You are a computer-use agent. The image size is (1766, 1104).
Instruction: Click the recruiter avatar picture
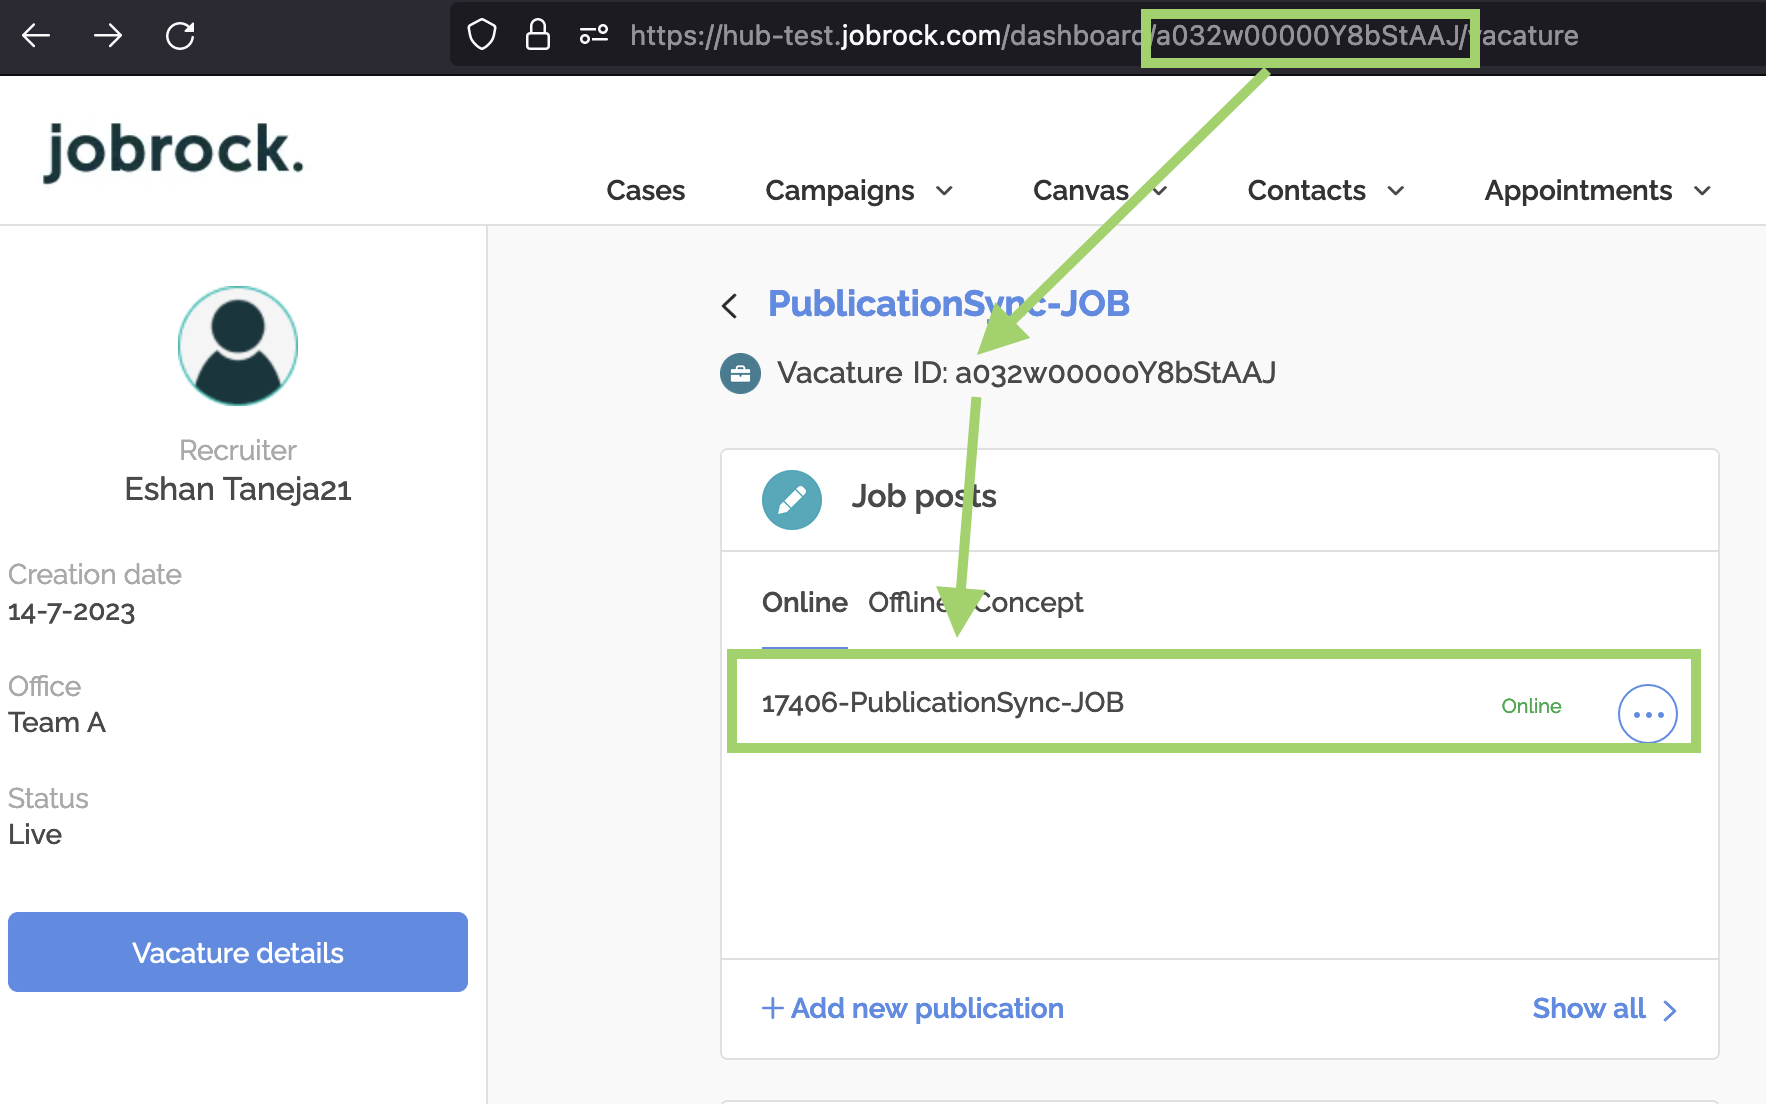[238, 346]
